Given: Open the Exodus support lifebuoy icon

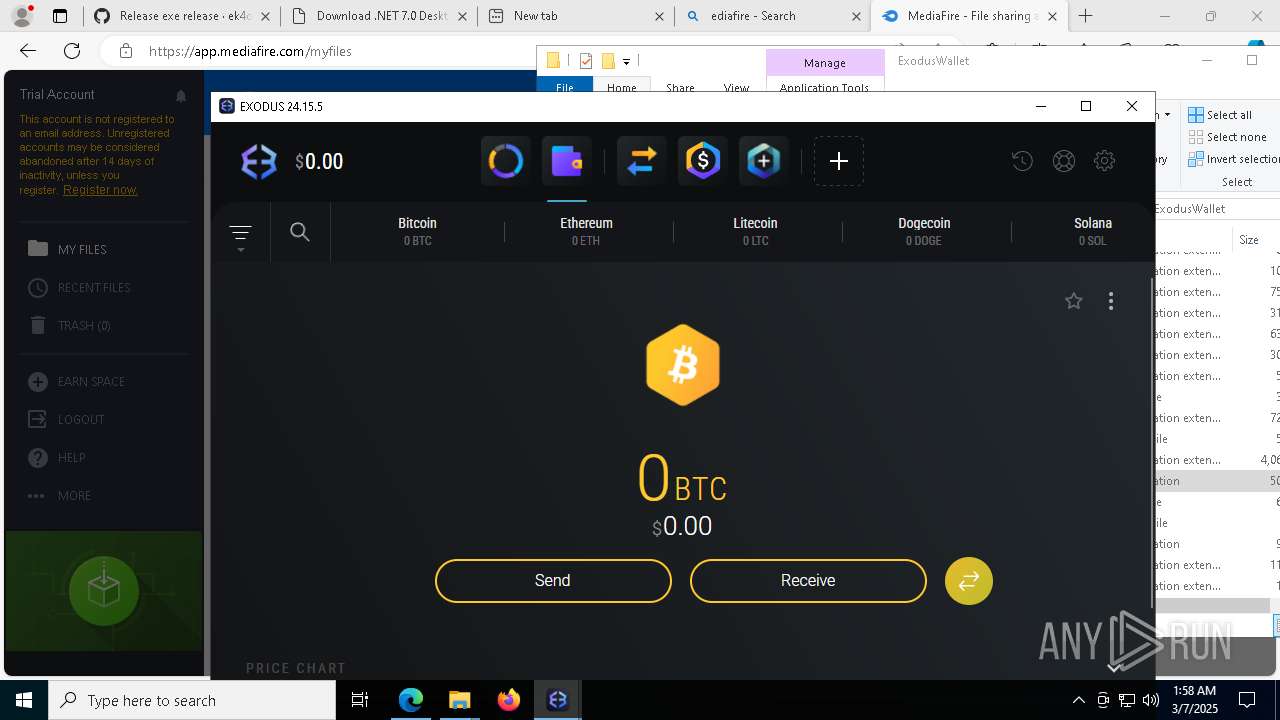Looking at the screenshot, I should tap(1064, 161).
